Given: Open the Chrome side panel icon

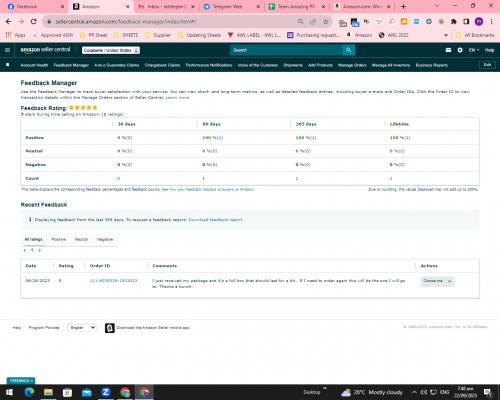Looking at the screenshot, I should [466, 22].
